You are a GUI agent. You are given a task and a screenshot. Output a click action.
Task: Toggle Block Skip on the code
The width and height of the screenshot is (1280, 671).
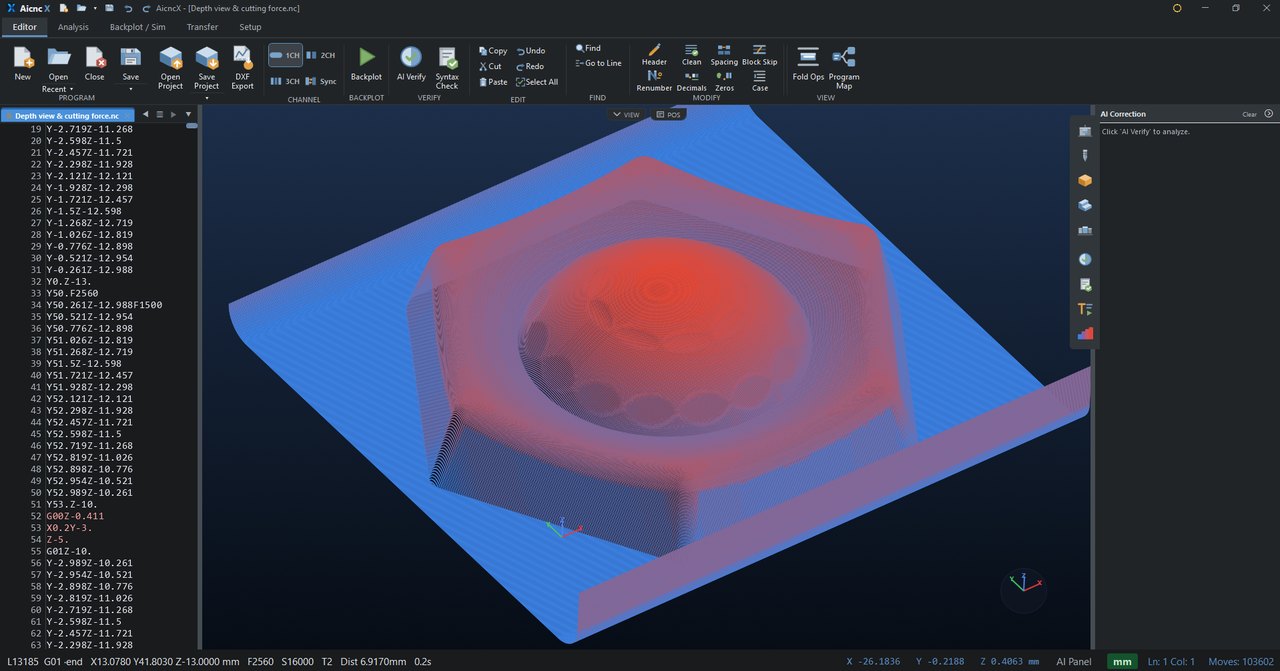point(759,55)
